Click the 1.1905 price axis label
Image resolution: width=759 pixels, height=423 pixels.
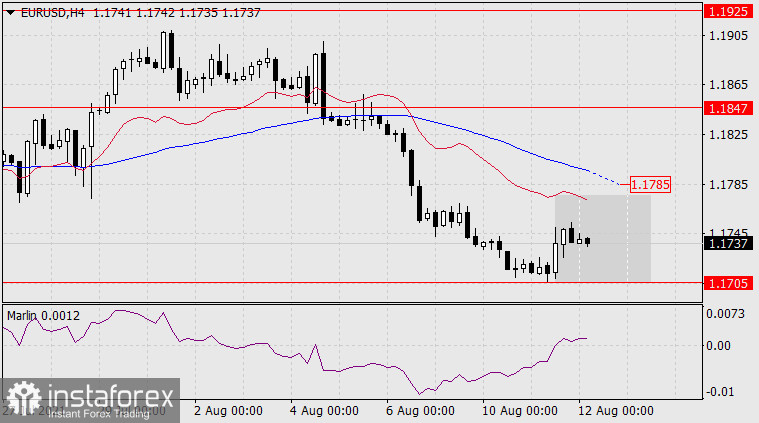point(727,36)
